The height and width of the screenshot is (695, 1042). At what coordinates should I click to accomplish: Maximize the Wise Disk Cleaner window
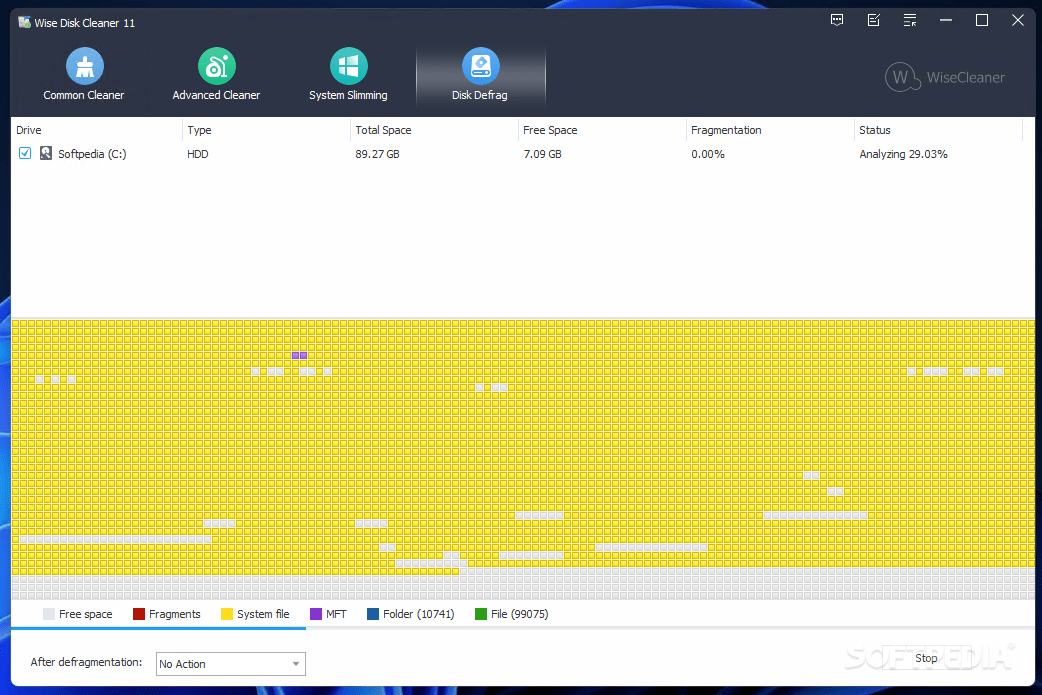[982, 21]
